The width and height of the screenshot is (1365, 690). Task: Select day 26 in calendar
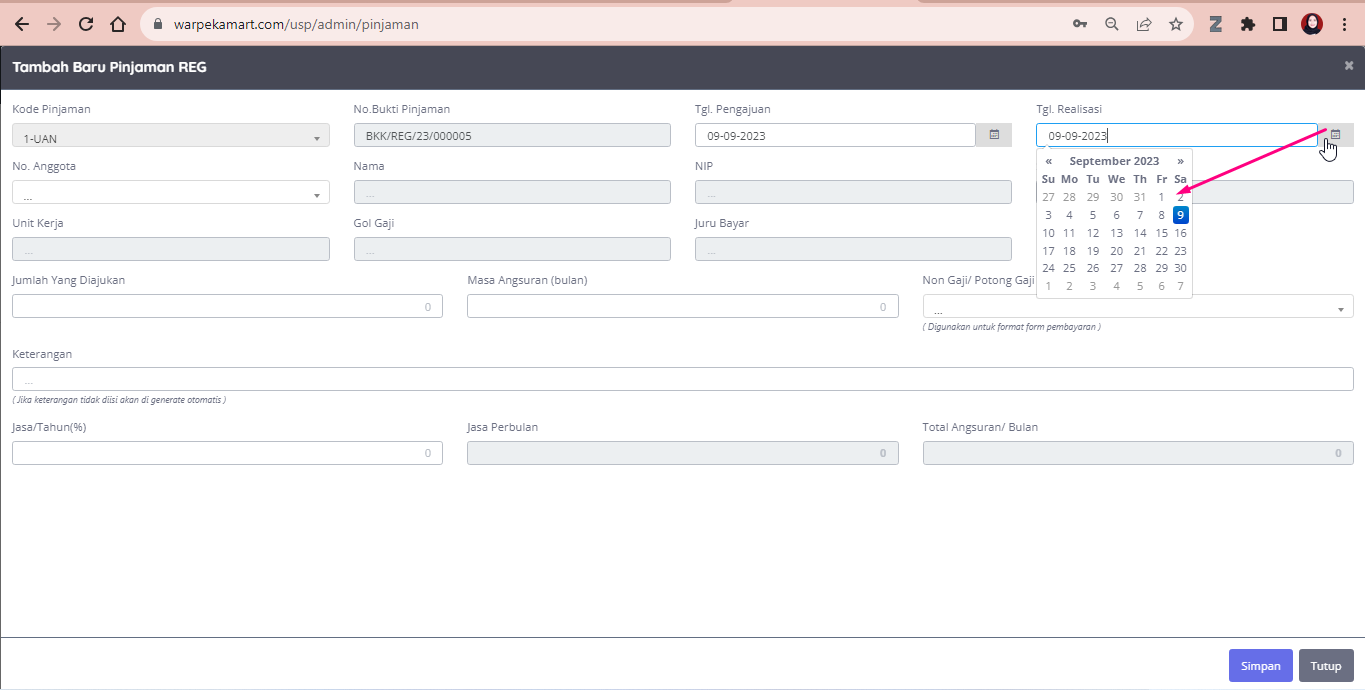(x=1093, y=268)
